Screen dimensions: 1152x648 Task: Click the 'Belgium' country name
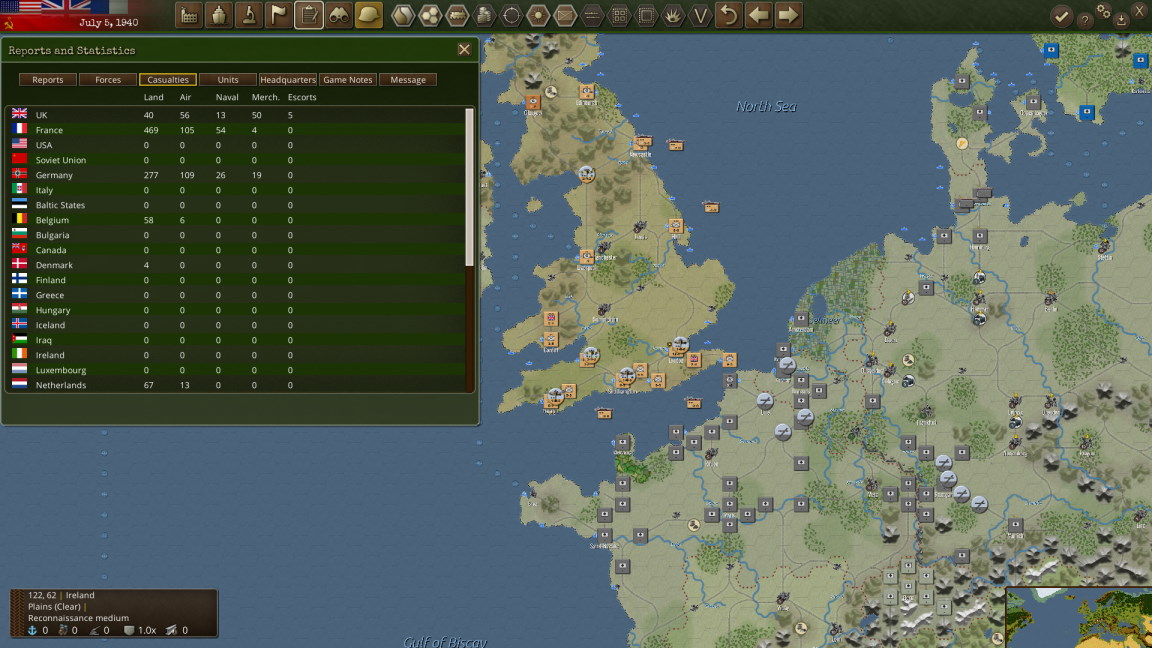pos(52,220)
